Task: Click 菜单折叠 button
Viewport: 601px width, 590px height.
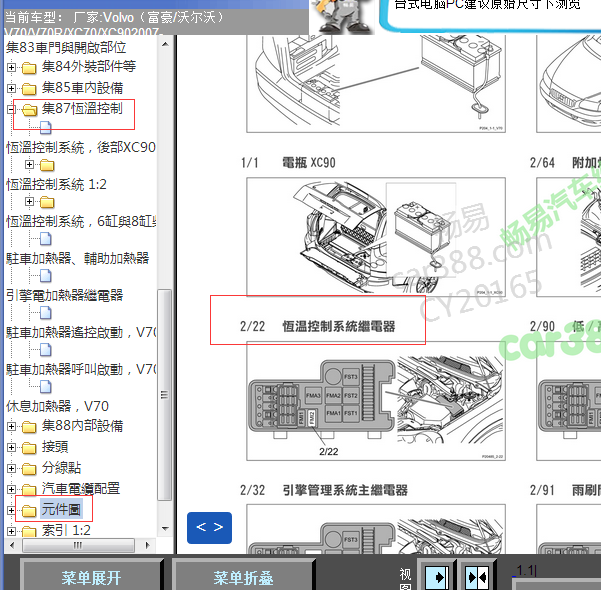Action: point(243,577)
